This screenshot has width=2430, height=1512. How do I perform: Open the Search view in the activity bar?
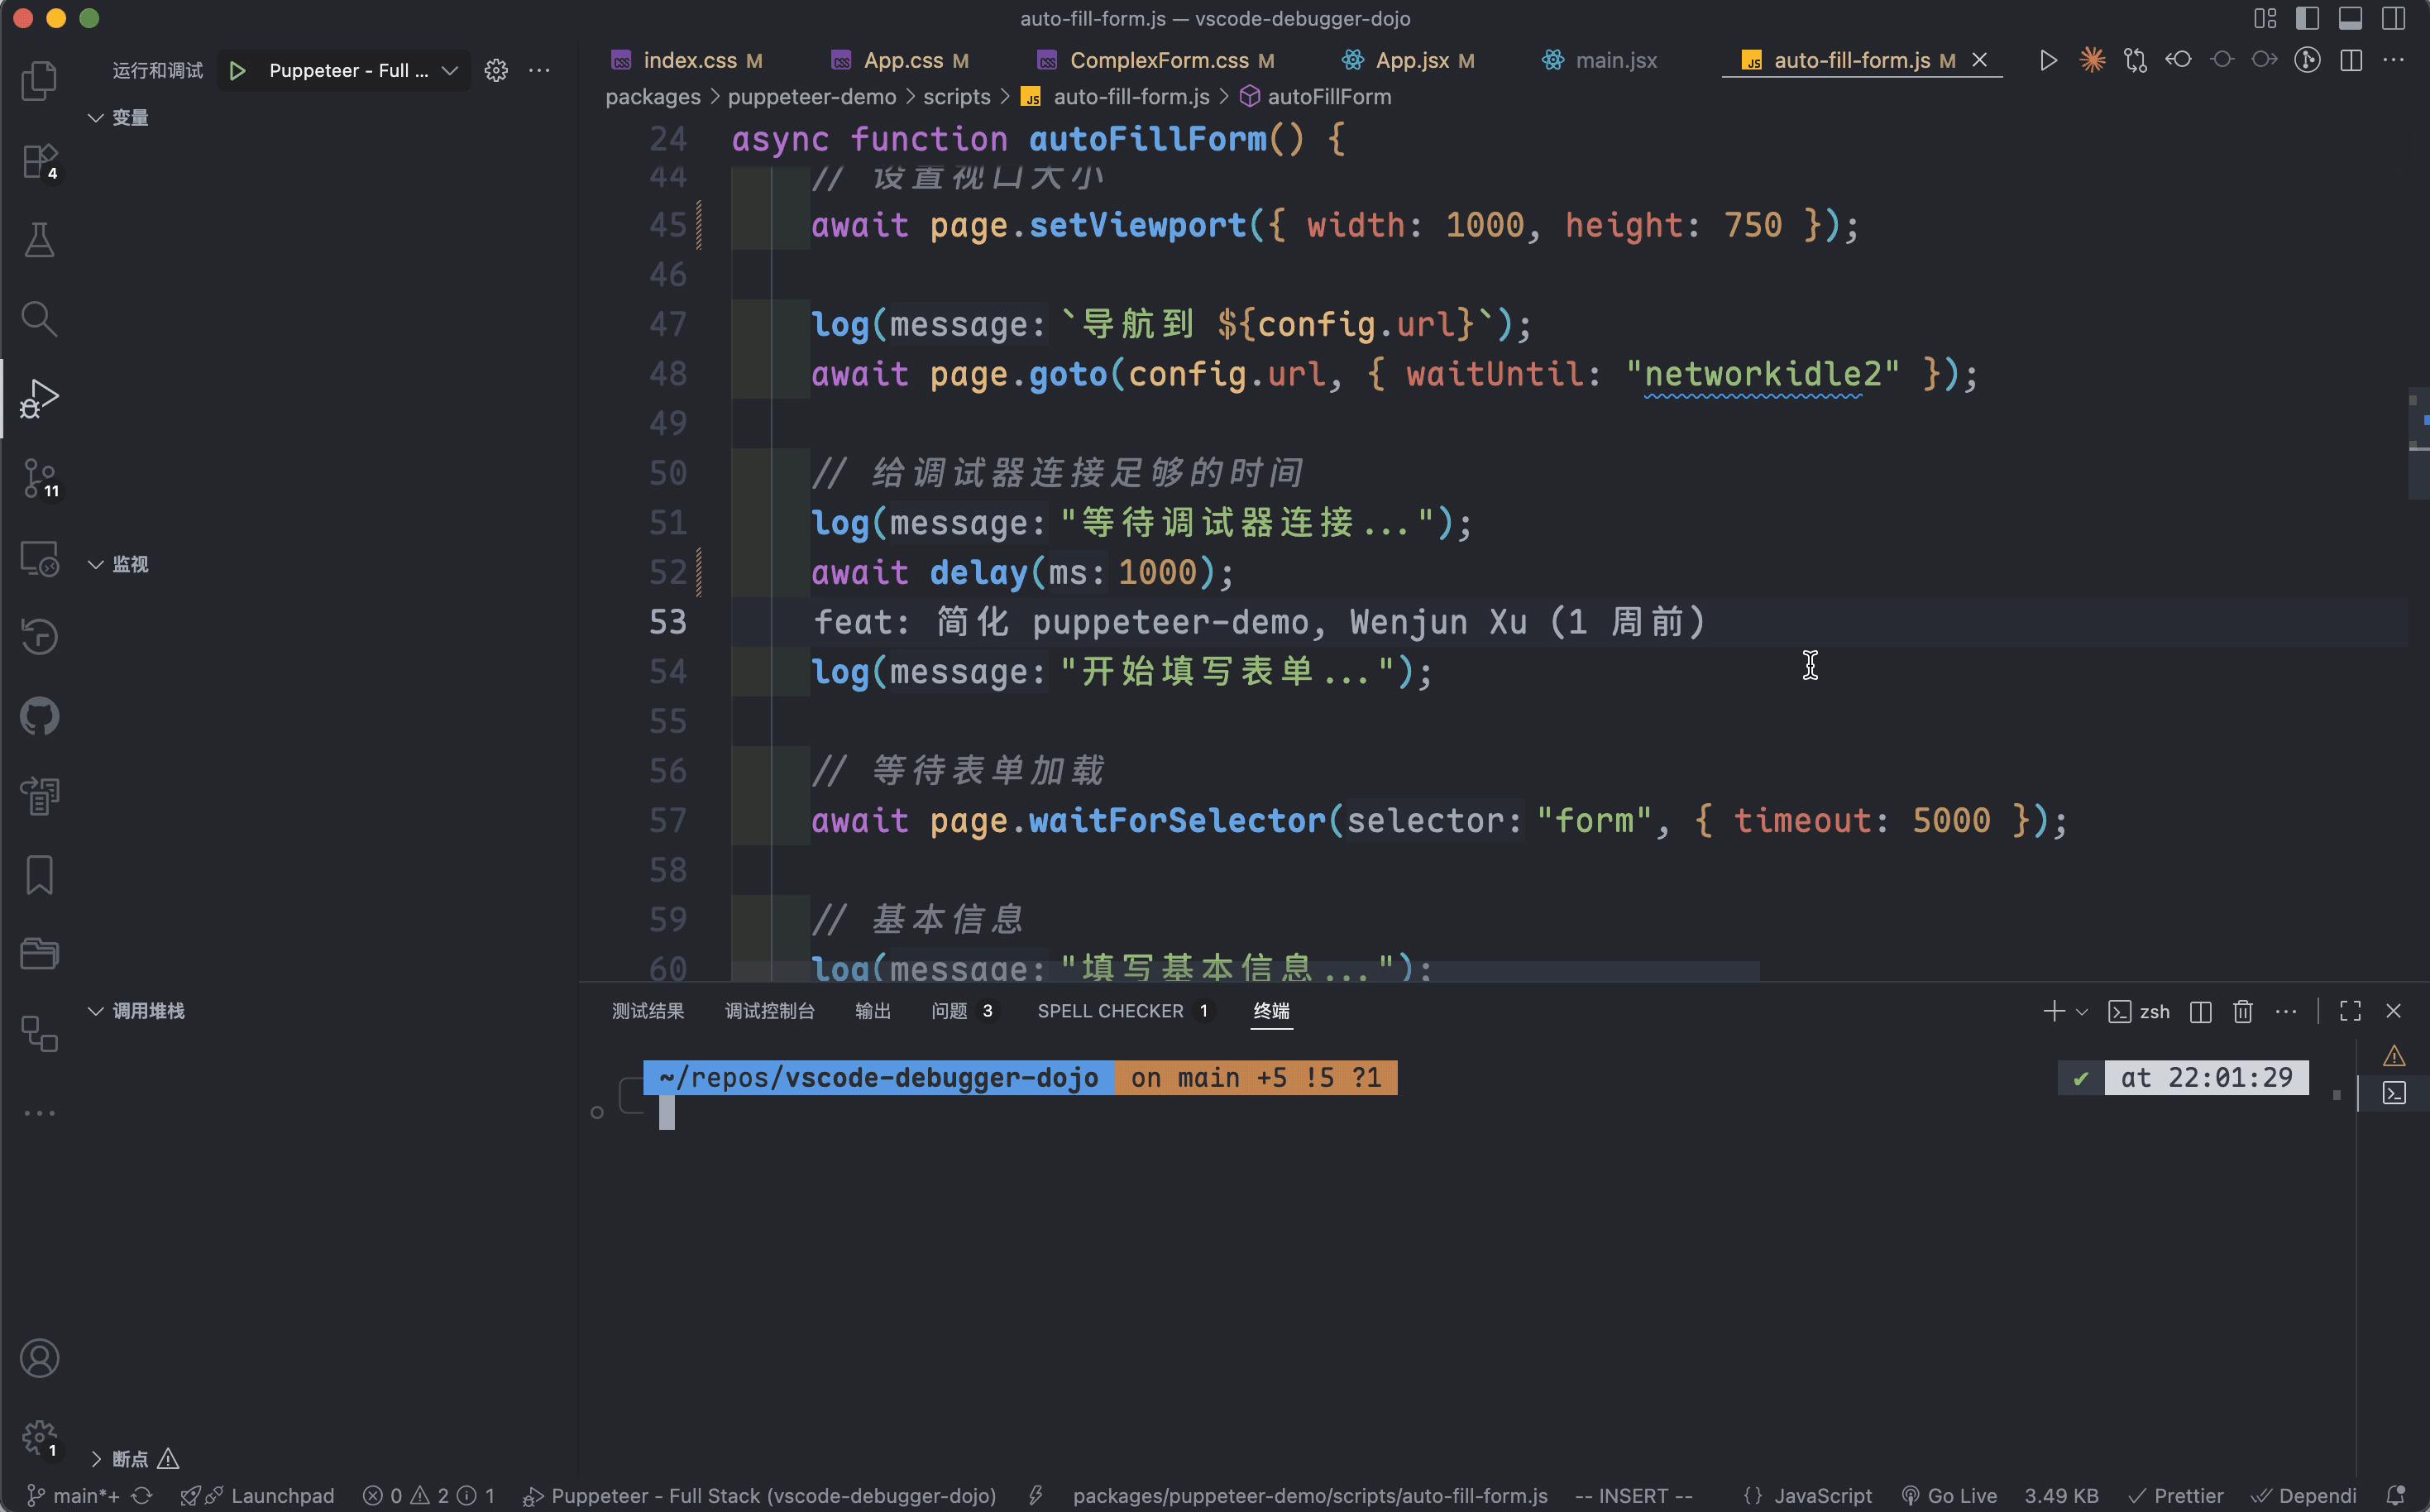coord(39,318)
